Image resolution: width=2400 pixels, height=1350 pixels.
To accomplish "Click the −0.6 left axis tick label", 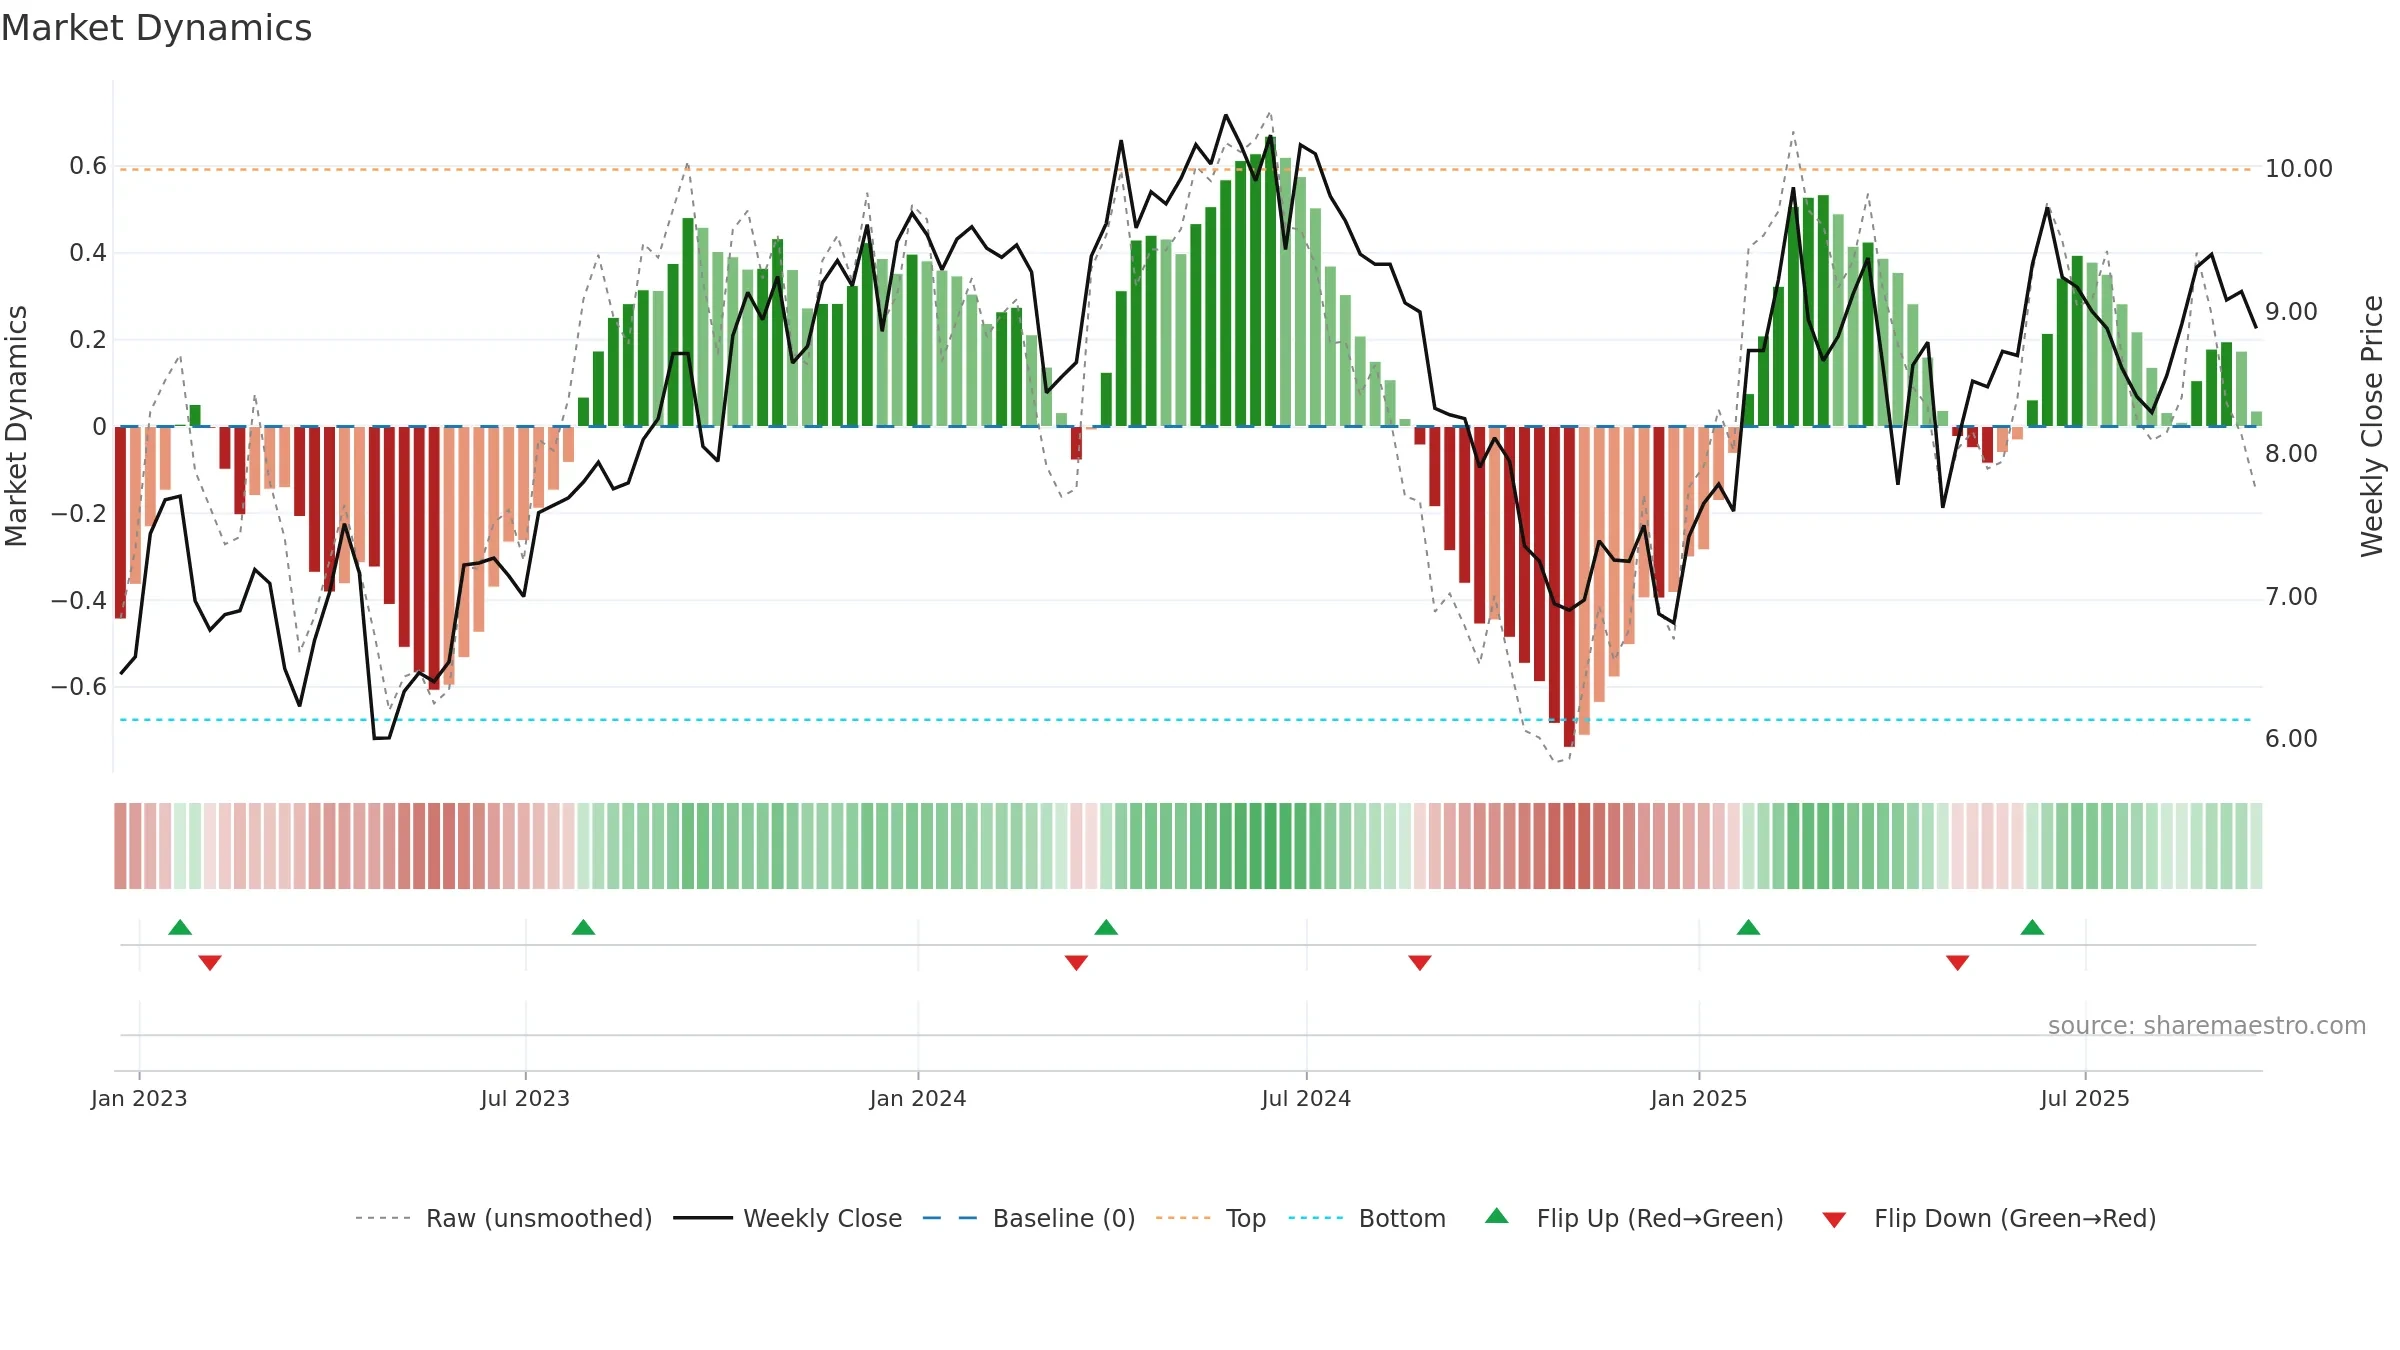I will [x=79, y=687].
